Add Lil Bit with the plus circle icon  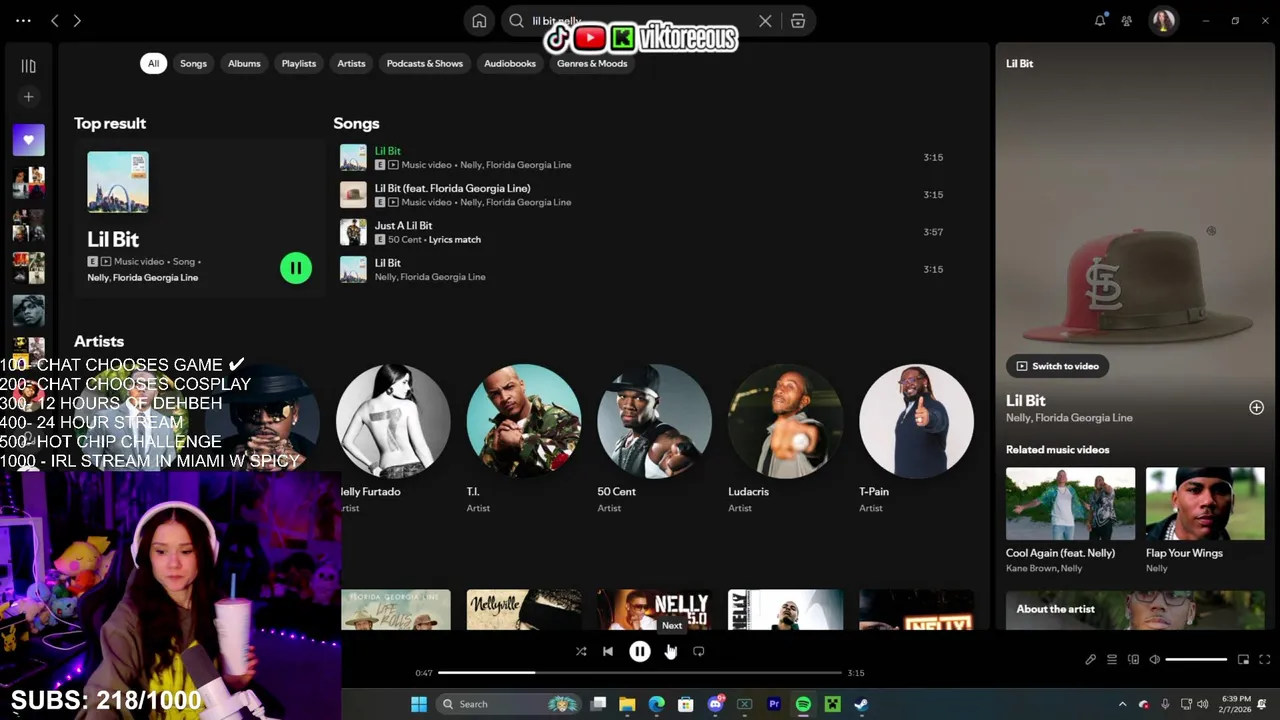pos(1256,407)
